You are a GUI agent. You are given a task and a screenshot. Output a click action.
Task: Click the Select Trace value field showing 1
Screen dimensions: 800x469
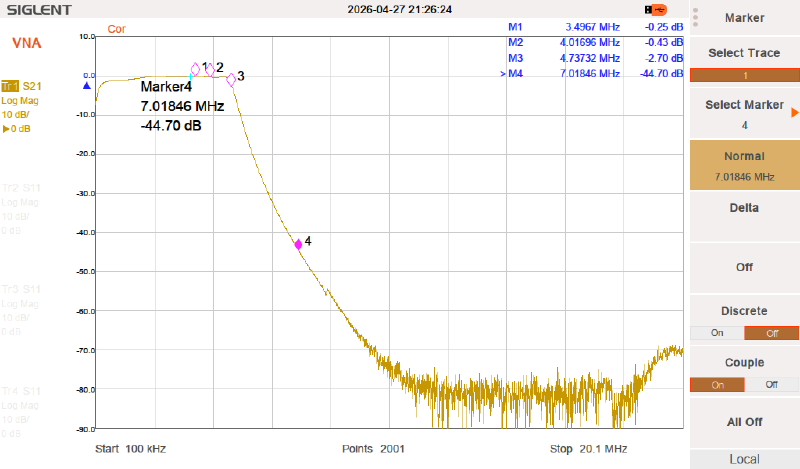pyautogui.click(x=744, y=76)
